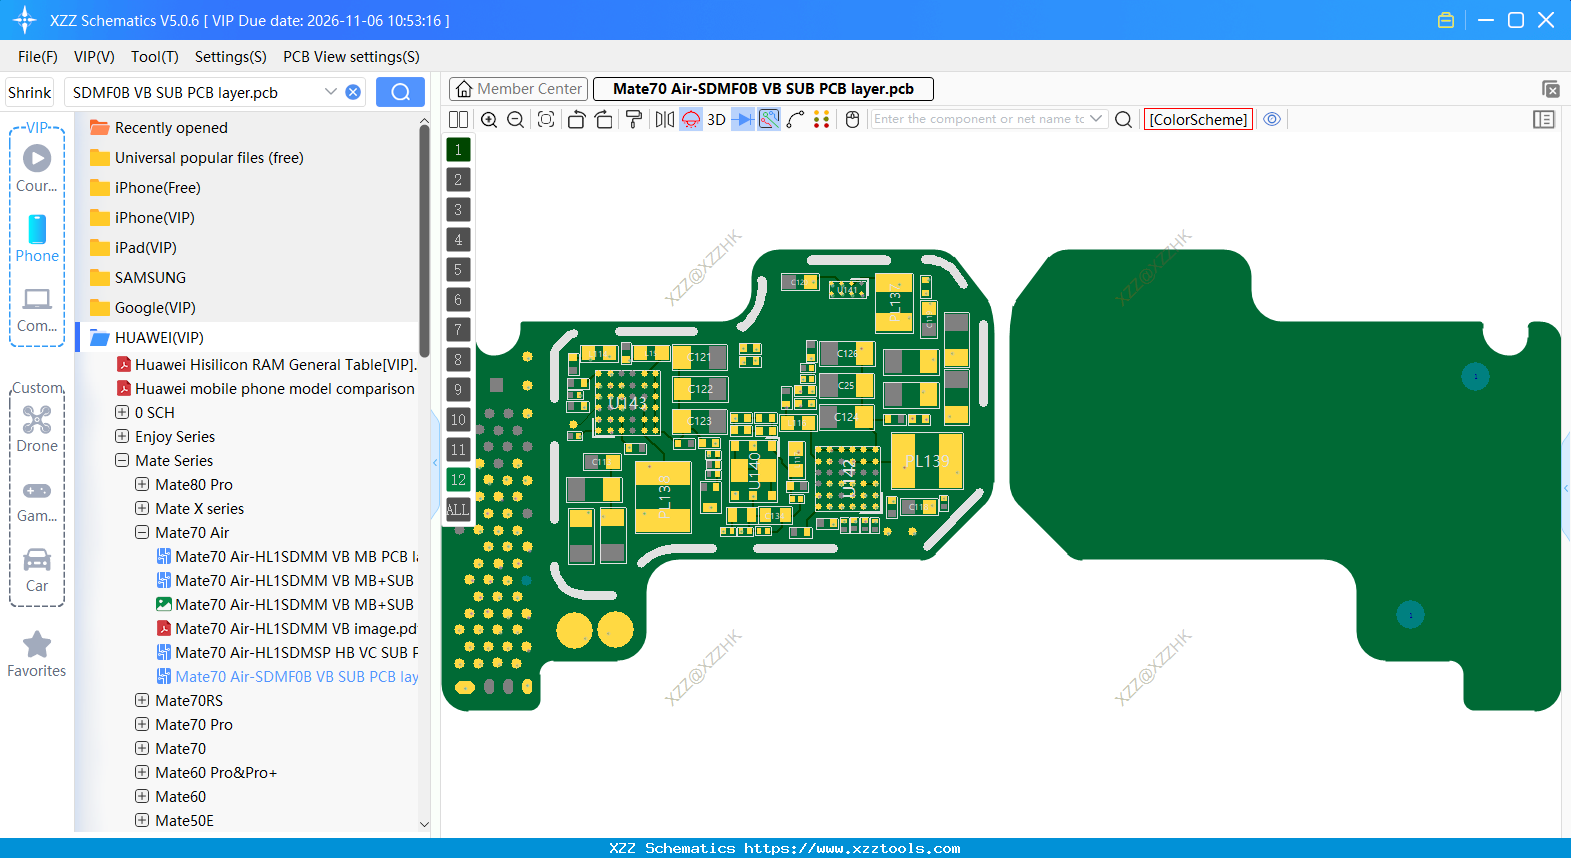
Task: Toggle the eye visibility icon beside ColorScheme
Action: tap(1272, 119)
